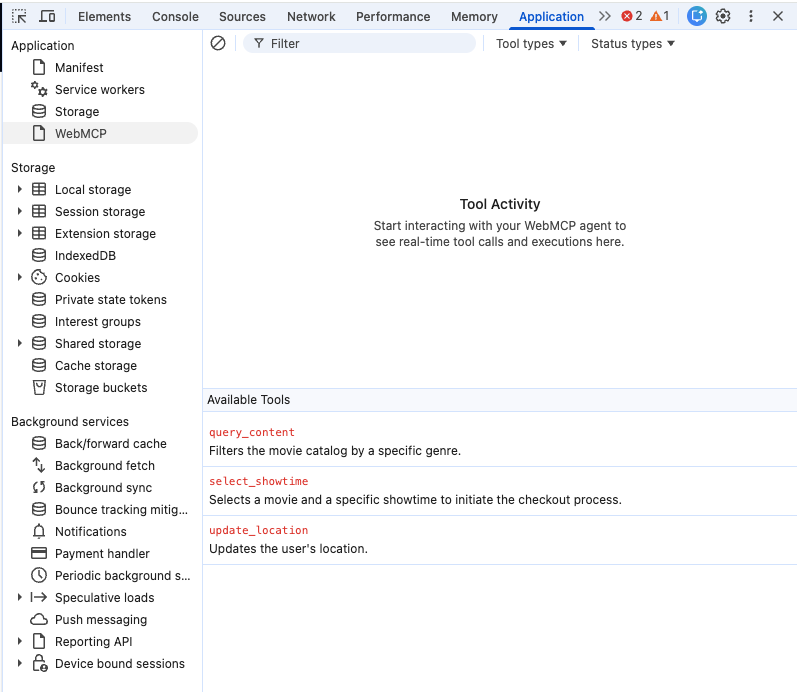Image resolution: width=797 pixels, height=692 pixels.
Task: Click the Local storage grid icon
Action: pyautogui.click(x=39, y=189)
